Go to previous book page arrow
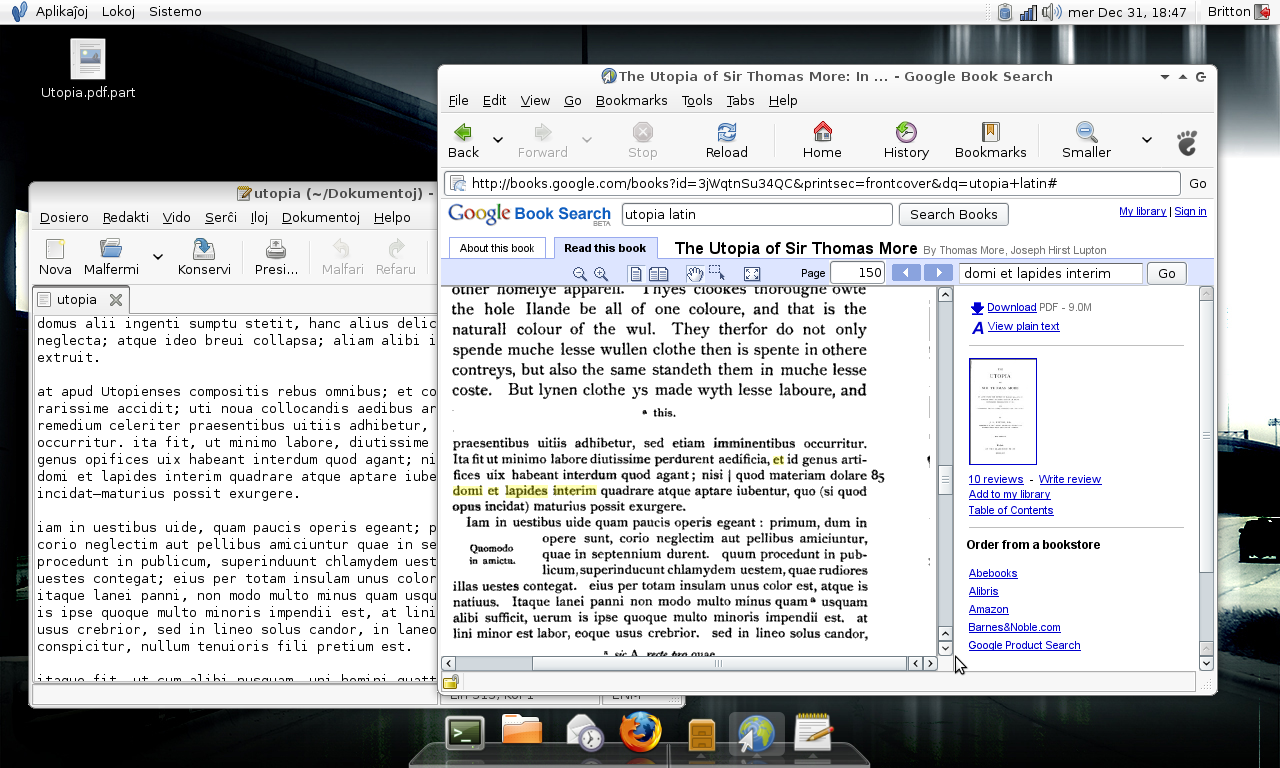 point(906,273)
